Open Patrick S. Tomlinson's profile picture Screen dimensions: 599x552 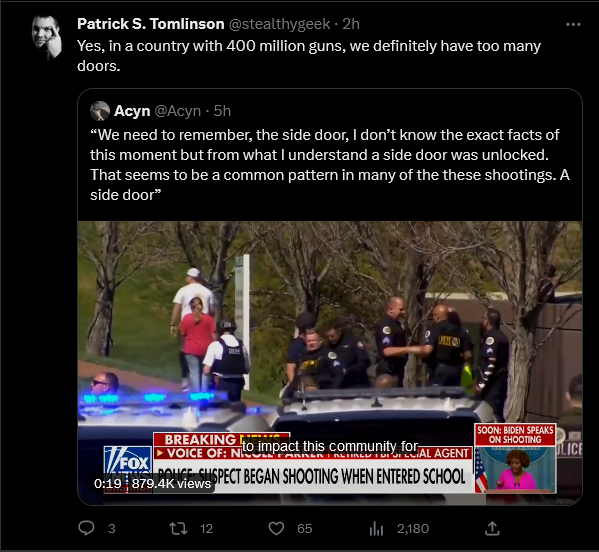(x=47, y=37)
